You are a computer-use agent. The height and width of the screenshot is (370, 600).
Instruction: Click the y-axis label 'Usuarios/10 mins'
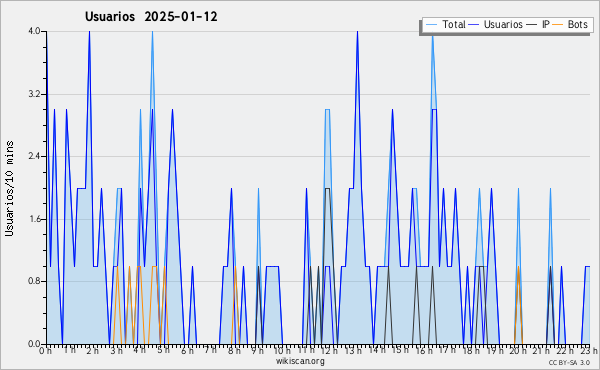pyautogui.click(x=9, y=189)
